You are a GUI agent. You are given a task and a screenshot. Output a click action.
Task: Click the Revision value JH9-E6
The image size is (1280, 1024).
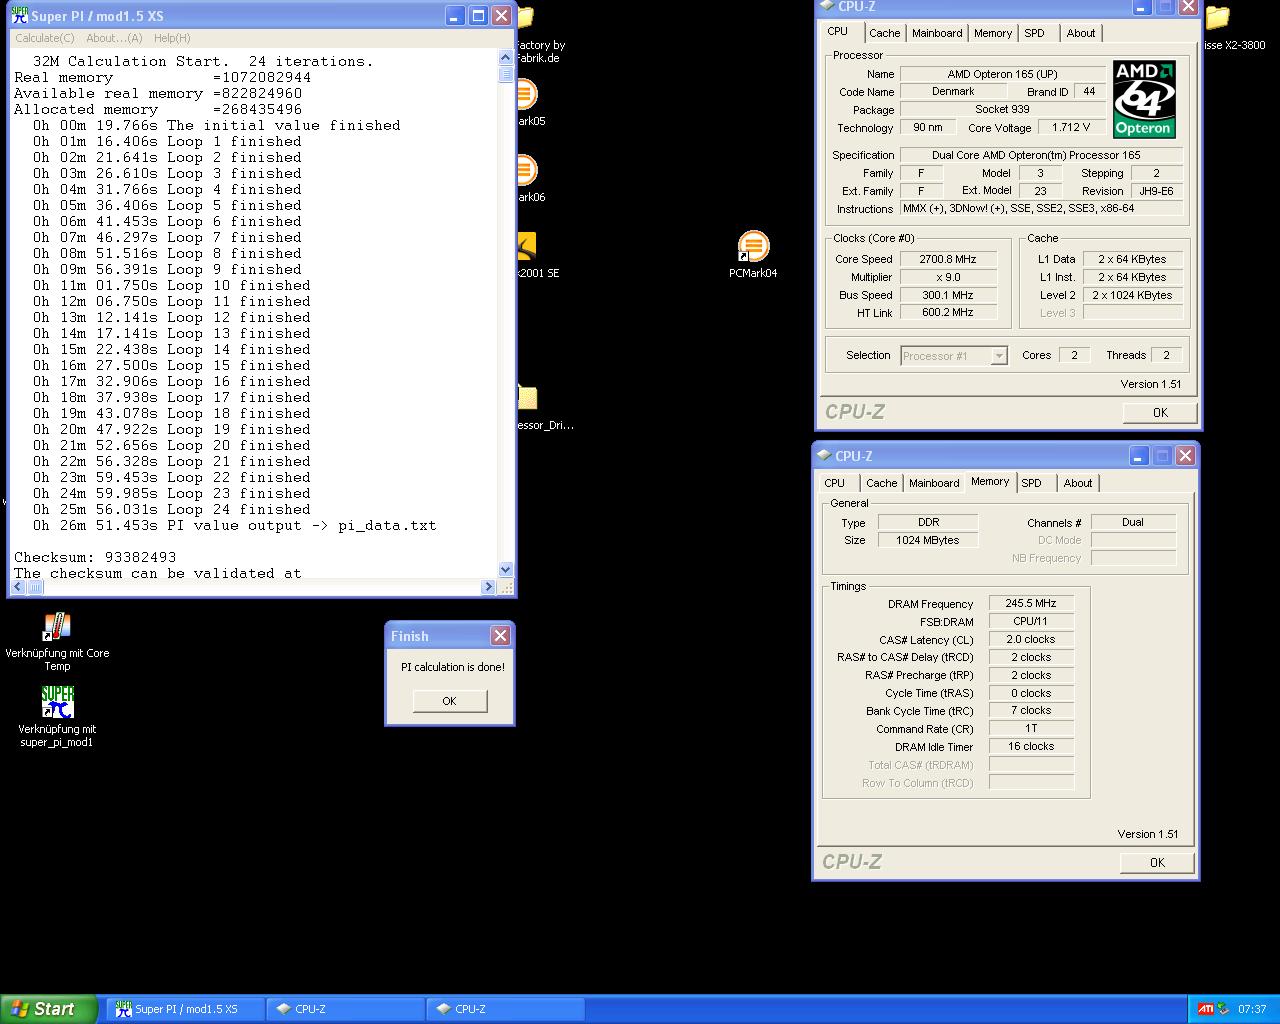click(1156, 191)
